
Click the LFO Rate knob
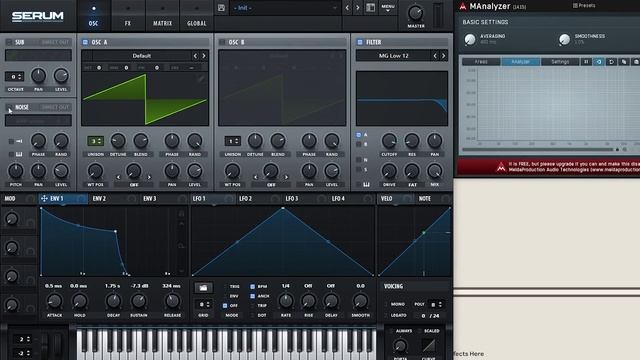[286, 301]
